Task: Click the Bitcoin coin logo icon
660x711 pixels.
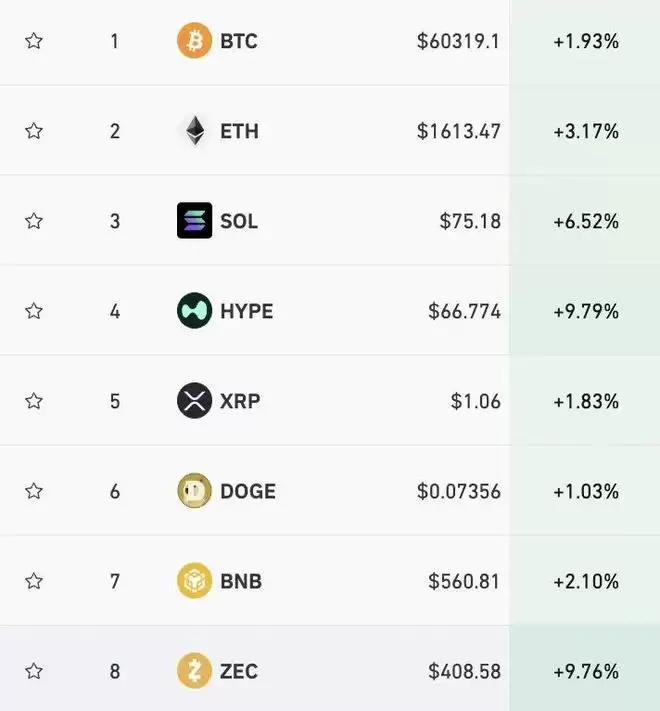Action: pos(194,41)
